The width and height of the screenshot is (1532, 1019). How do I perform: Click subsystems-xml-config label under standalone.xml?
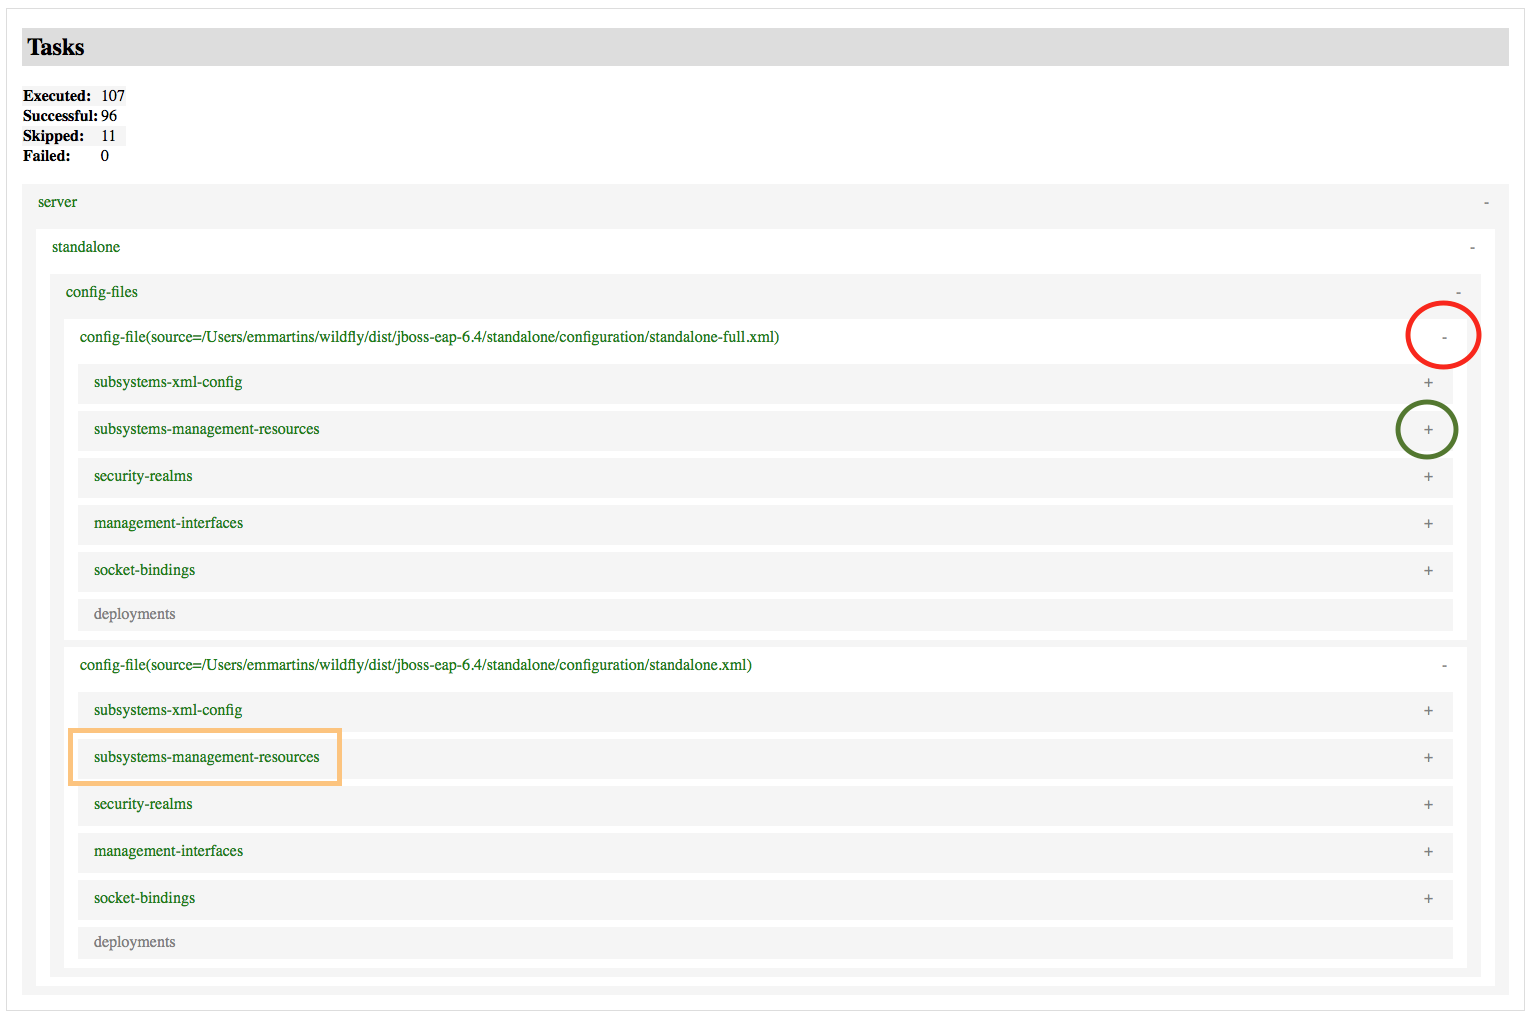point(168,710)
